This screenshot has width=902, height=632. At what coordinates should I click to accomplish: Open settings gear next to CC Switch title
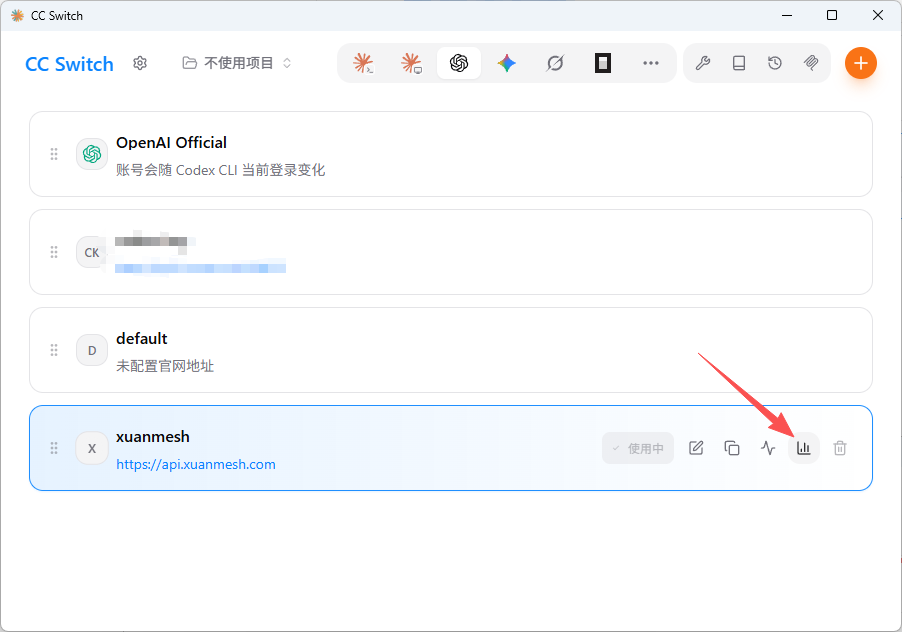click(140, 63)
